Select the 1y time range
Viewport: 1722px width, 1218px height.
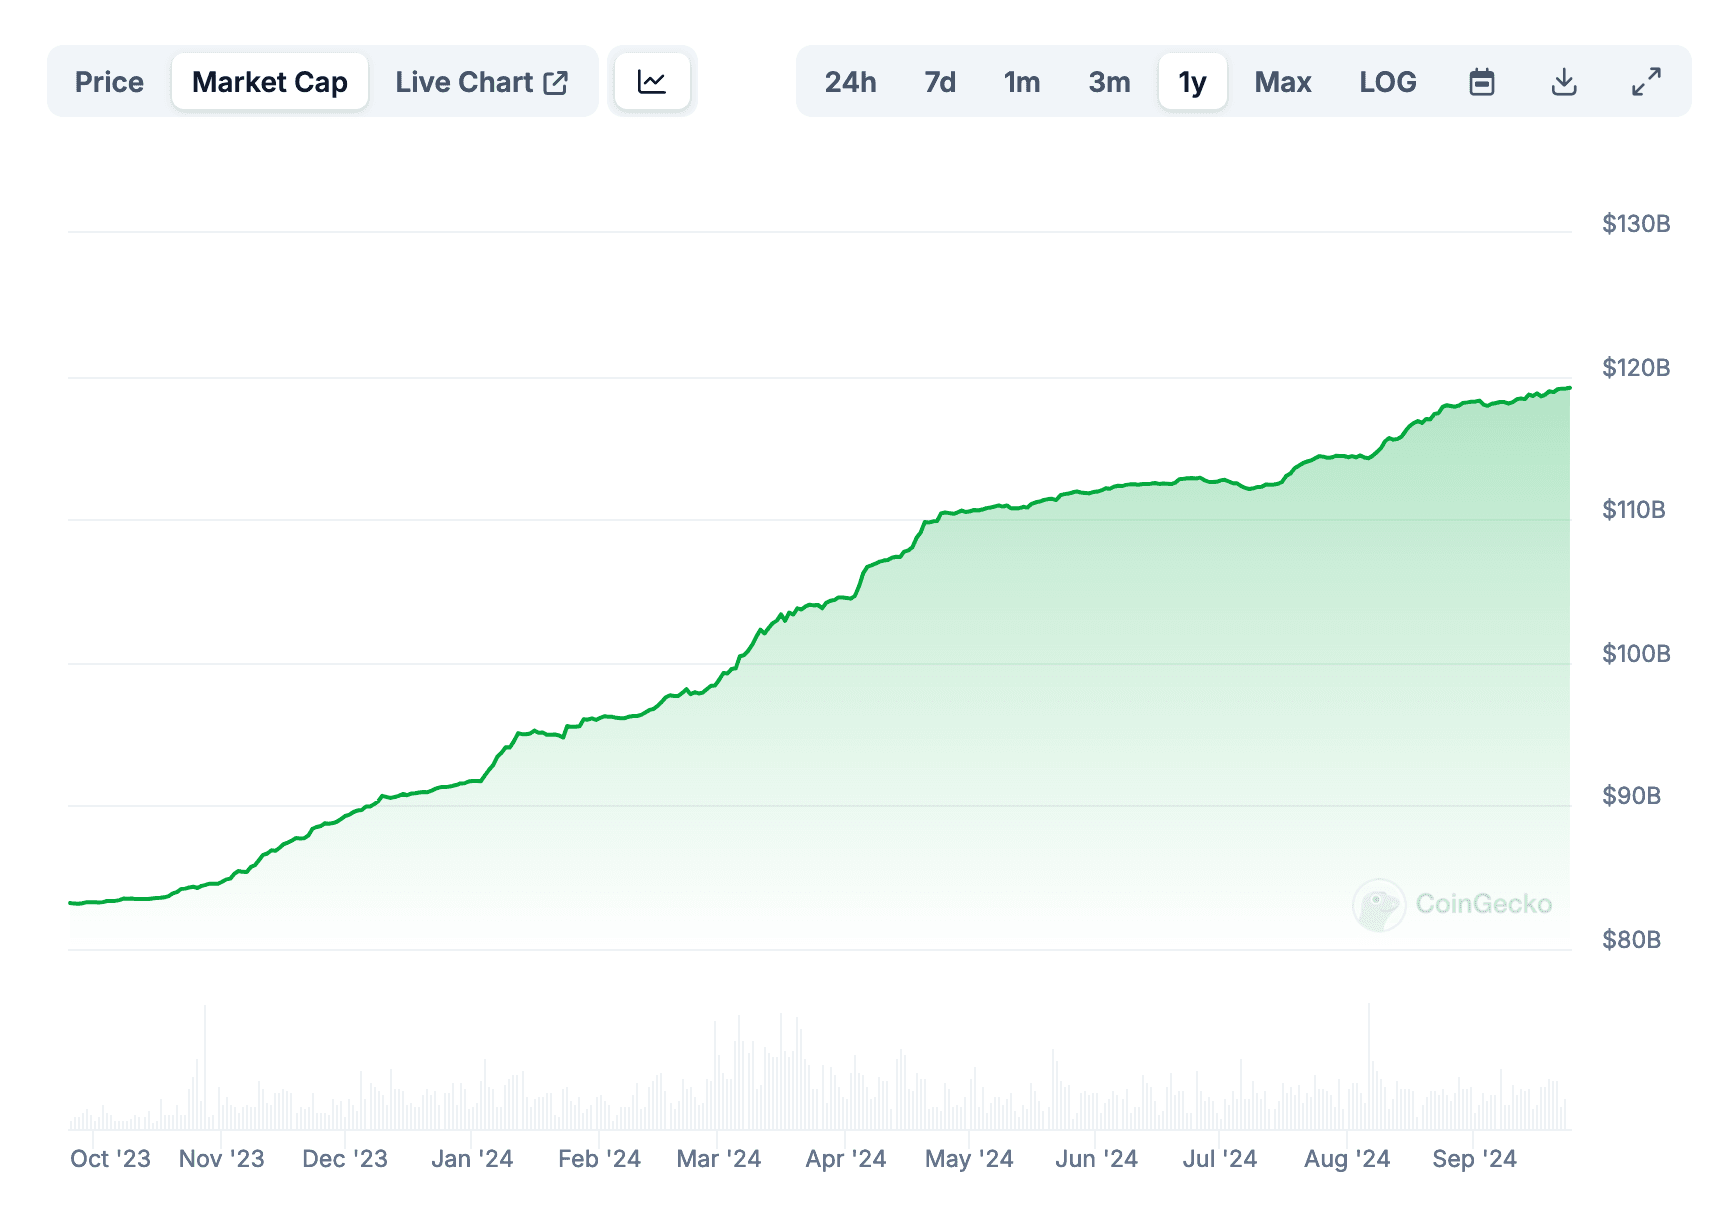(x=1192, y=82)
